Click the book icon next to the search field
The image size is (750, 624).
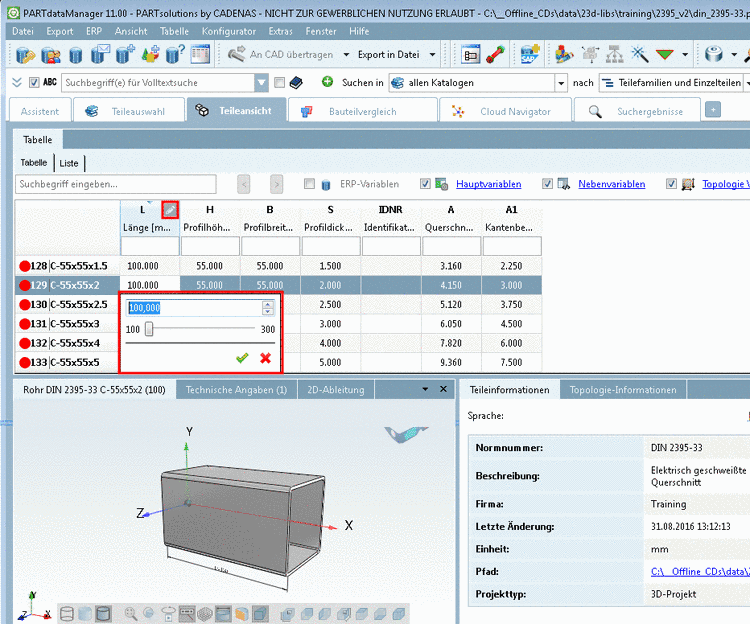[x=296, y=82]
